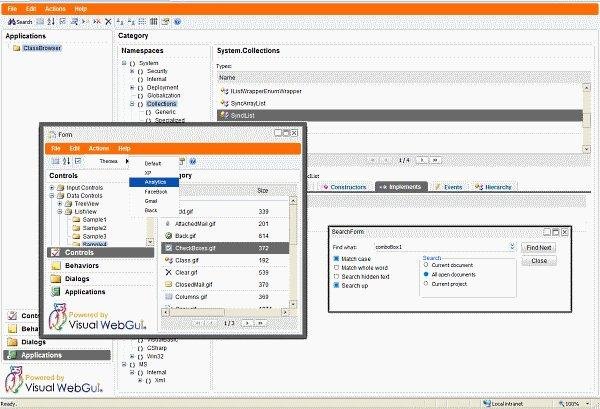
Task: Select the ClosedMail.gif row
Action: click(x=225, y=285)
